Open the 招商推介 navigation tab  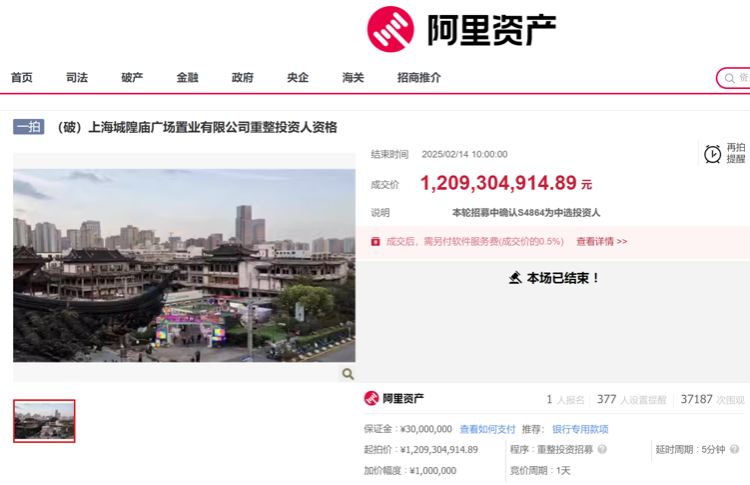(419, 77)
